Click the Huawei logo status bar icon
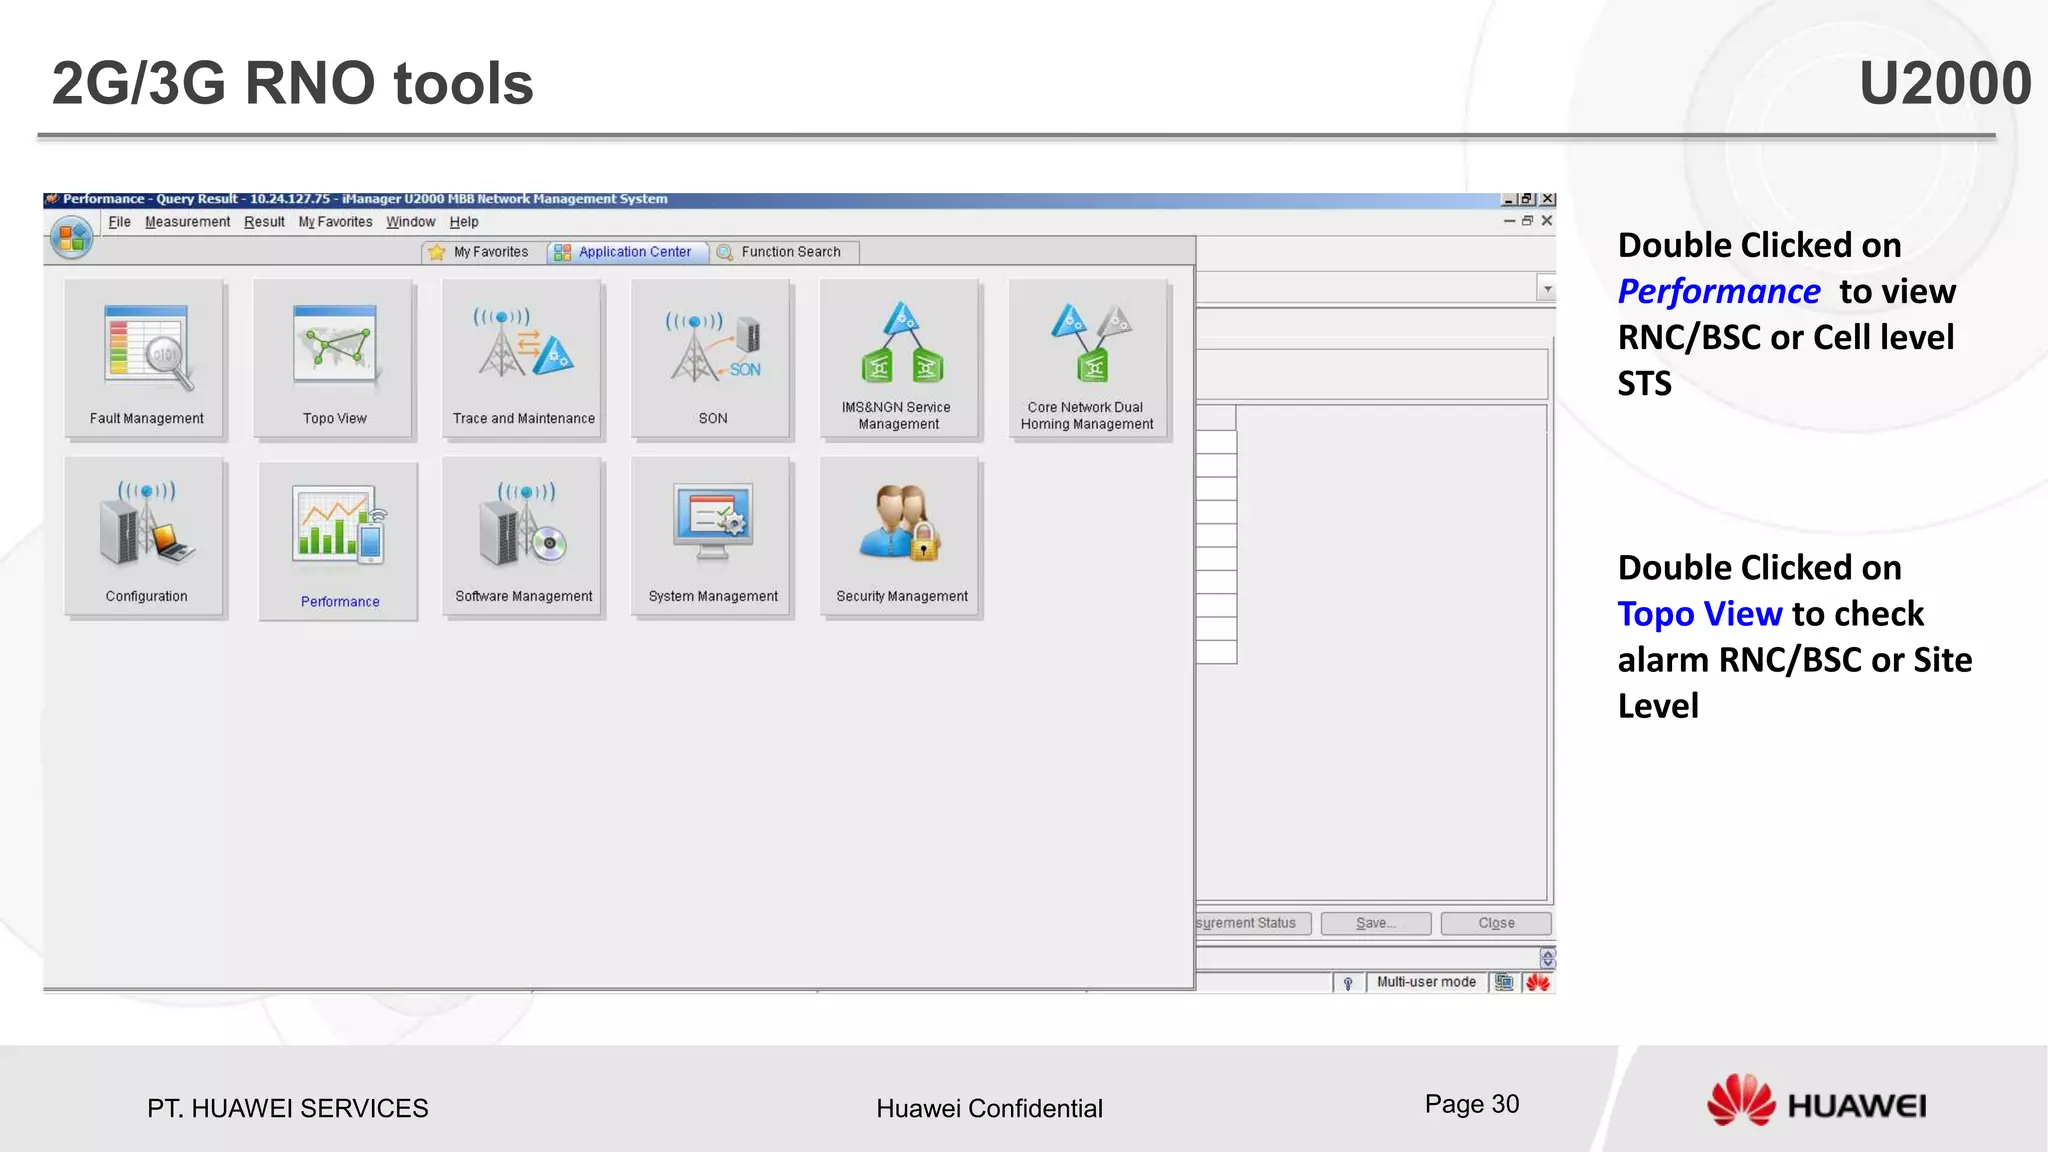The image size is (2048, 1152). coord(1538,983)
